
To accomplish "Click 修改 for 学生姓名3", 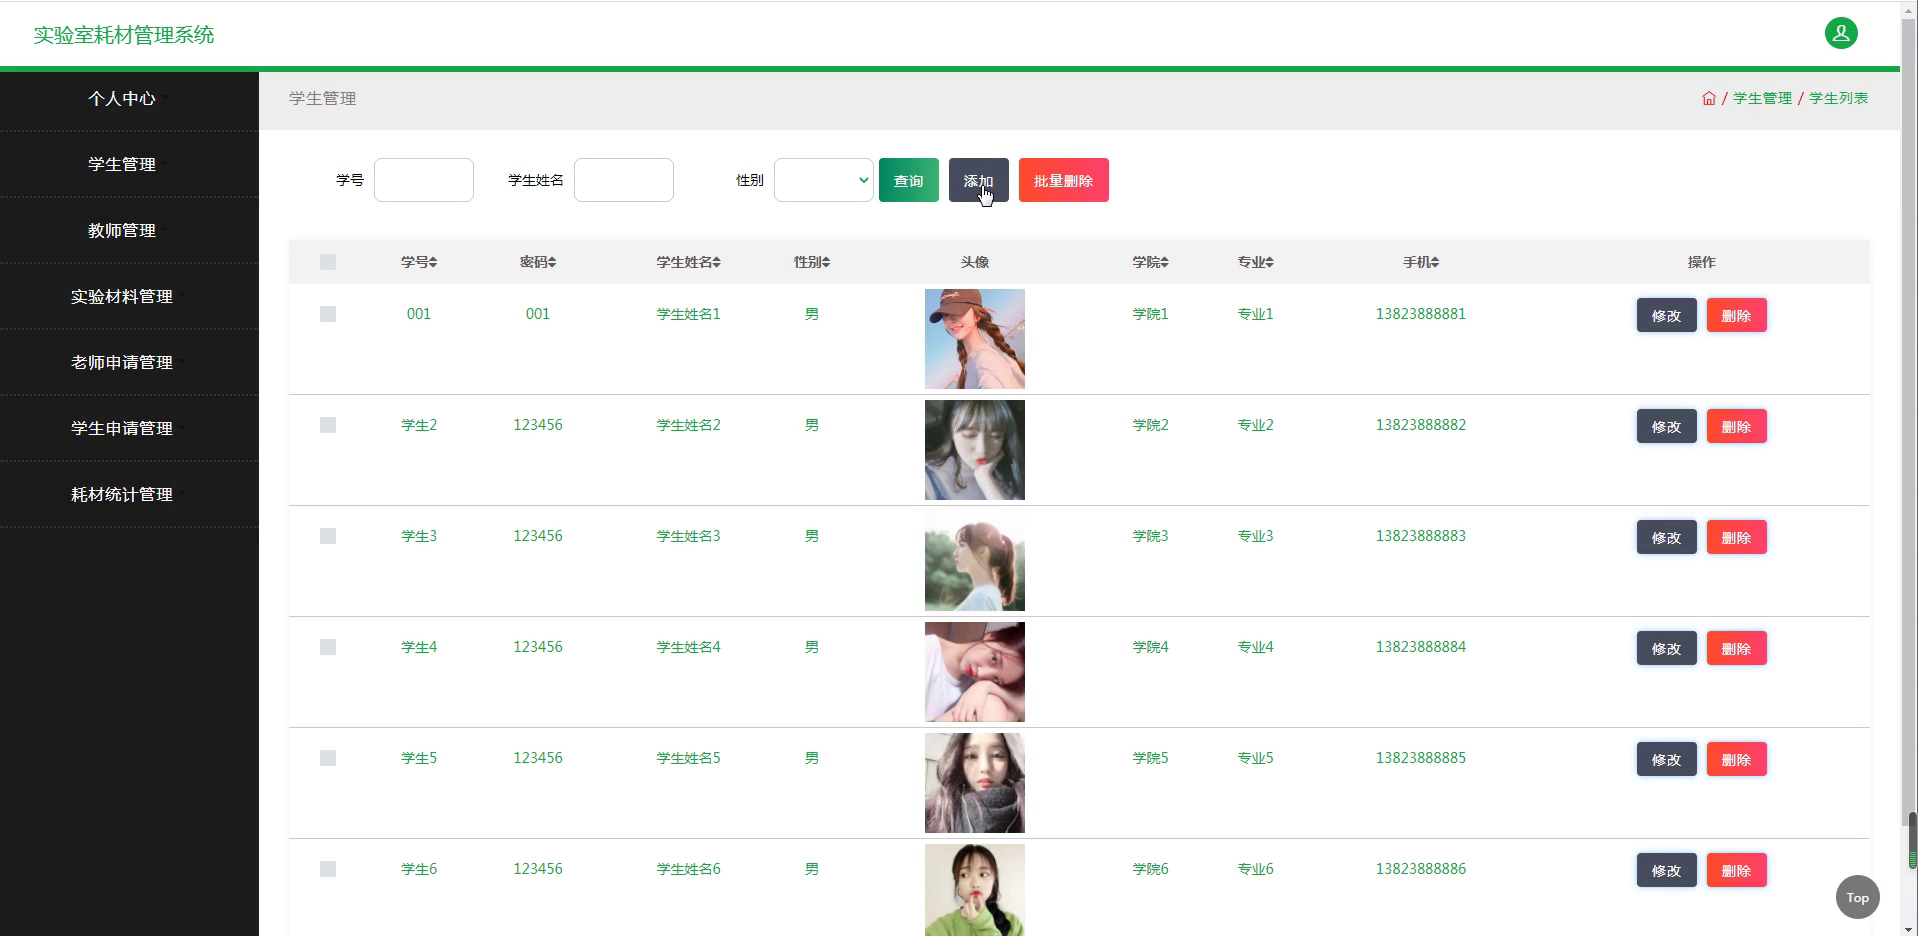I will [1667, 537].
